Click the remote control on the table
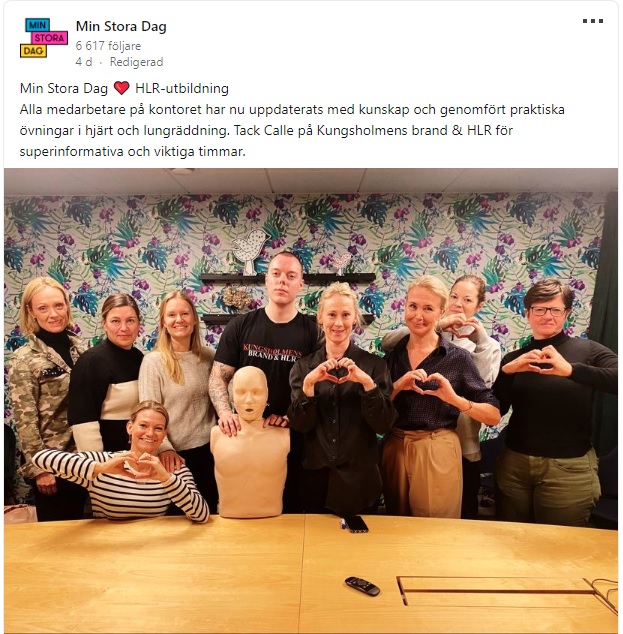The width and height of the screenshot is (623, 634). point(362,586)
